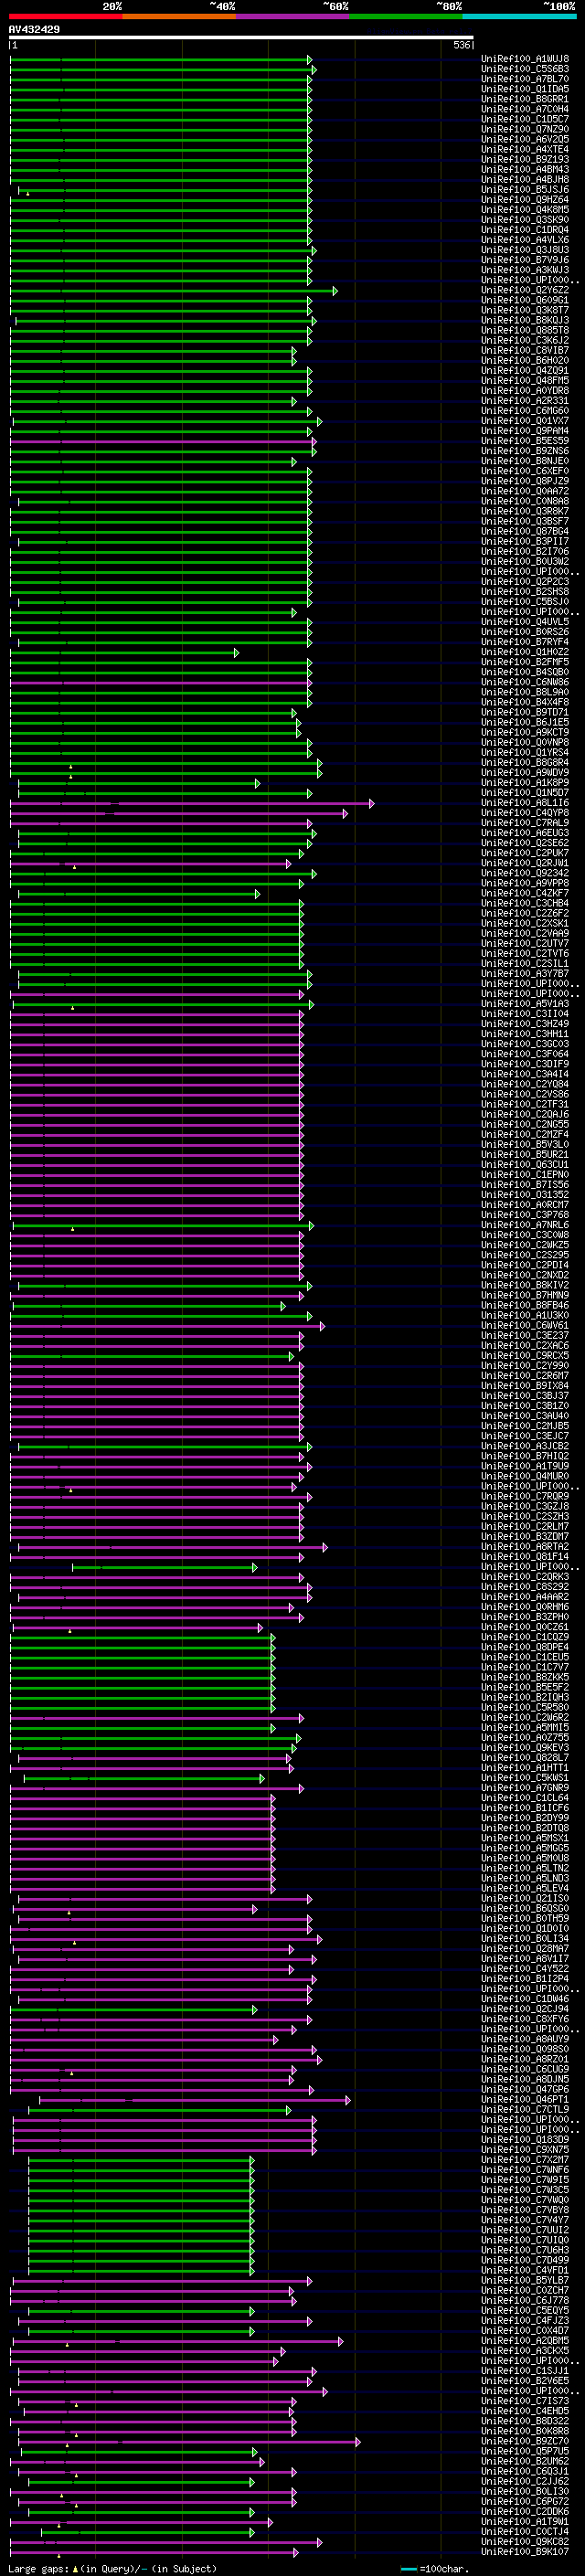Click the long magenta alignment bar for A8L1I6

click(x=192, y=803)
